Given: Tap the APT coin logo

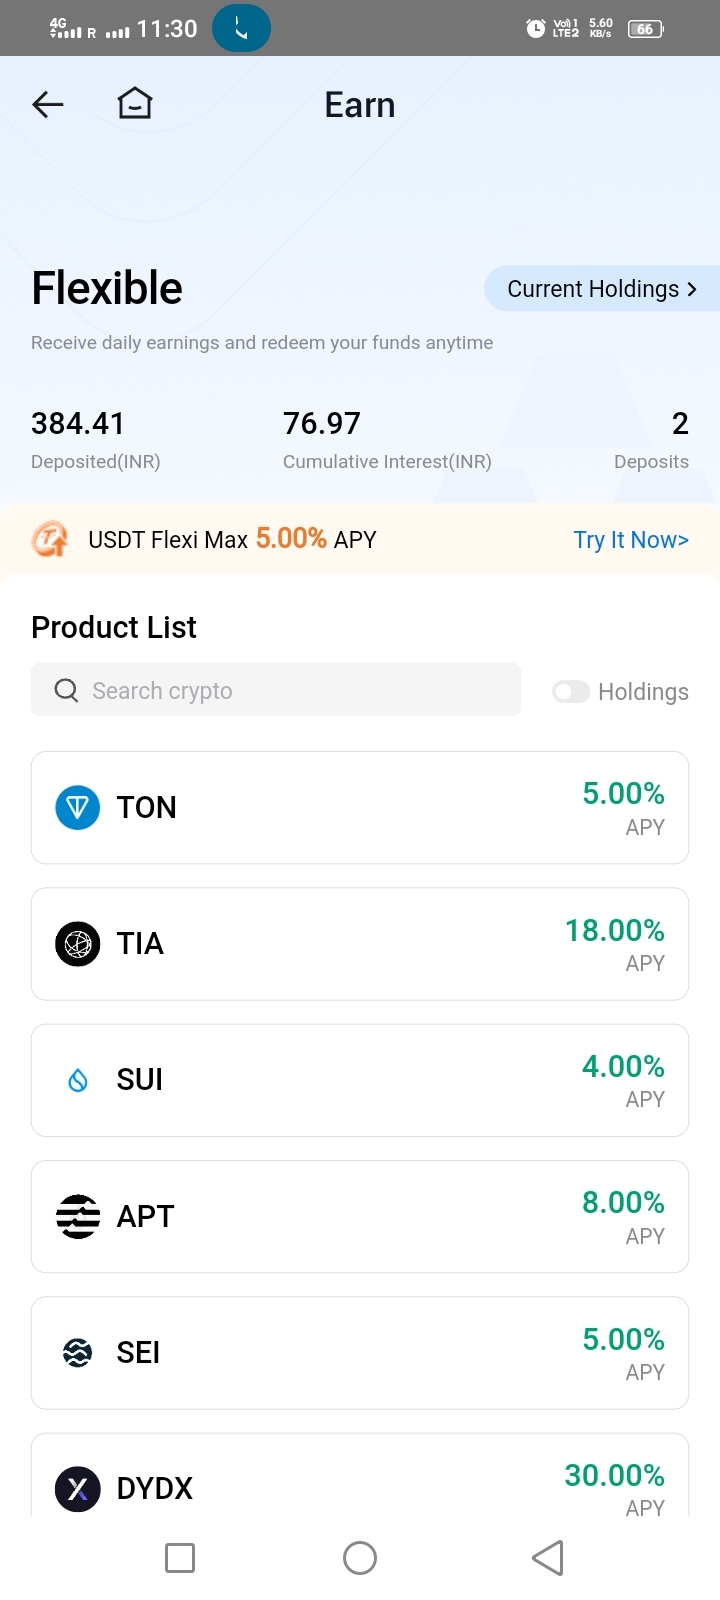Looking at the screenshot, I should 77,1216.
